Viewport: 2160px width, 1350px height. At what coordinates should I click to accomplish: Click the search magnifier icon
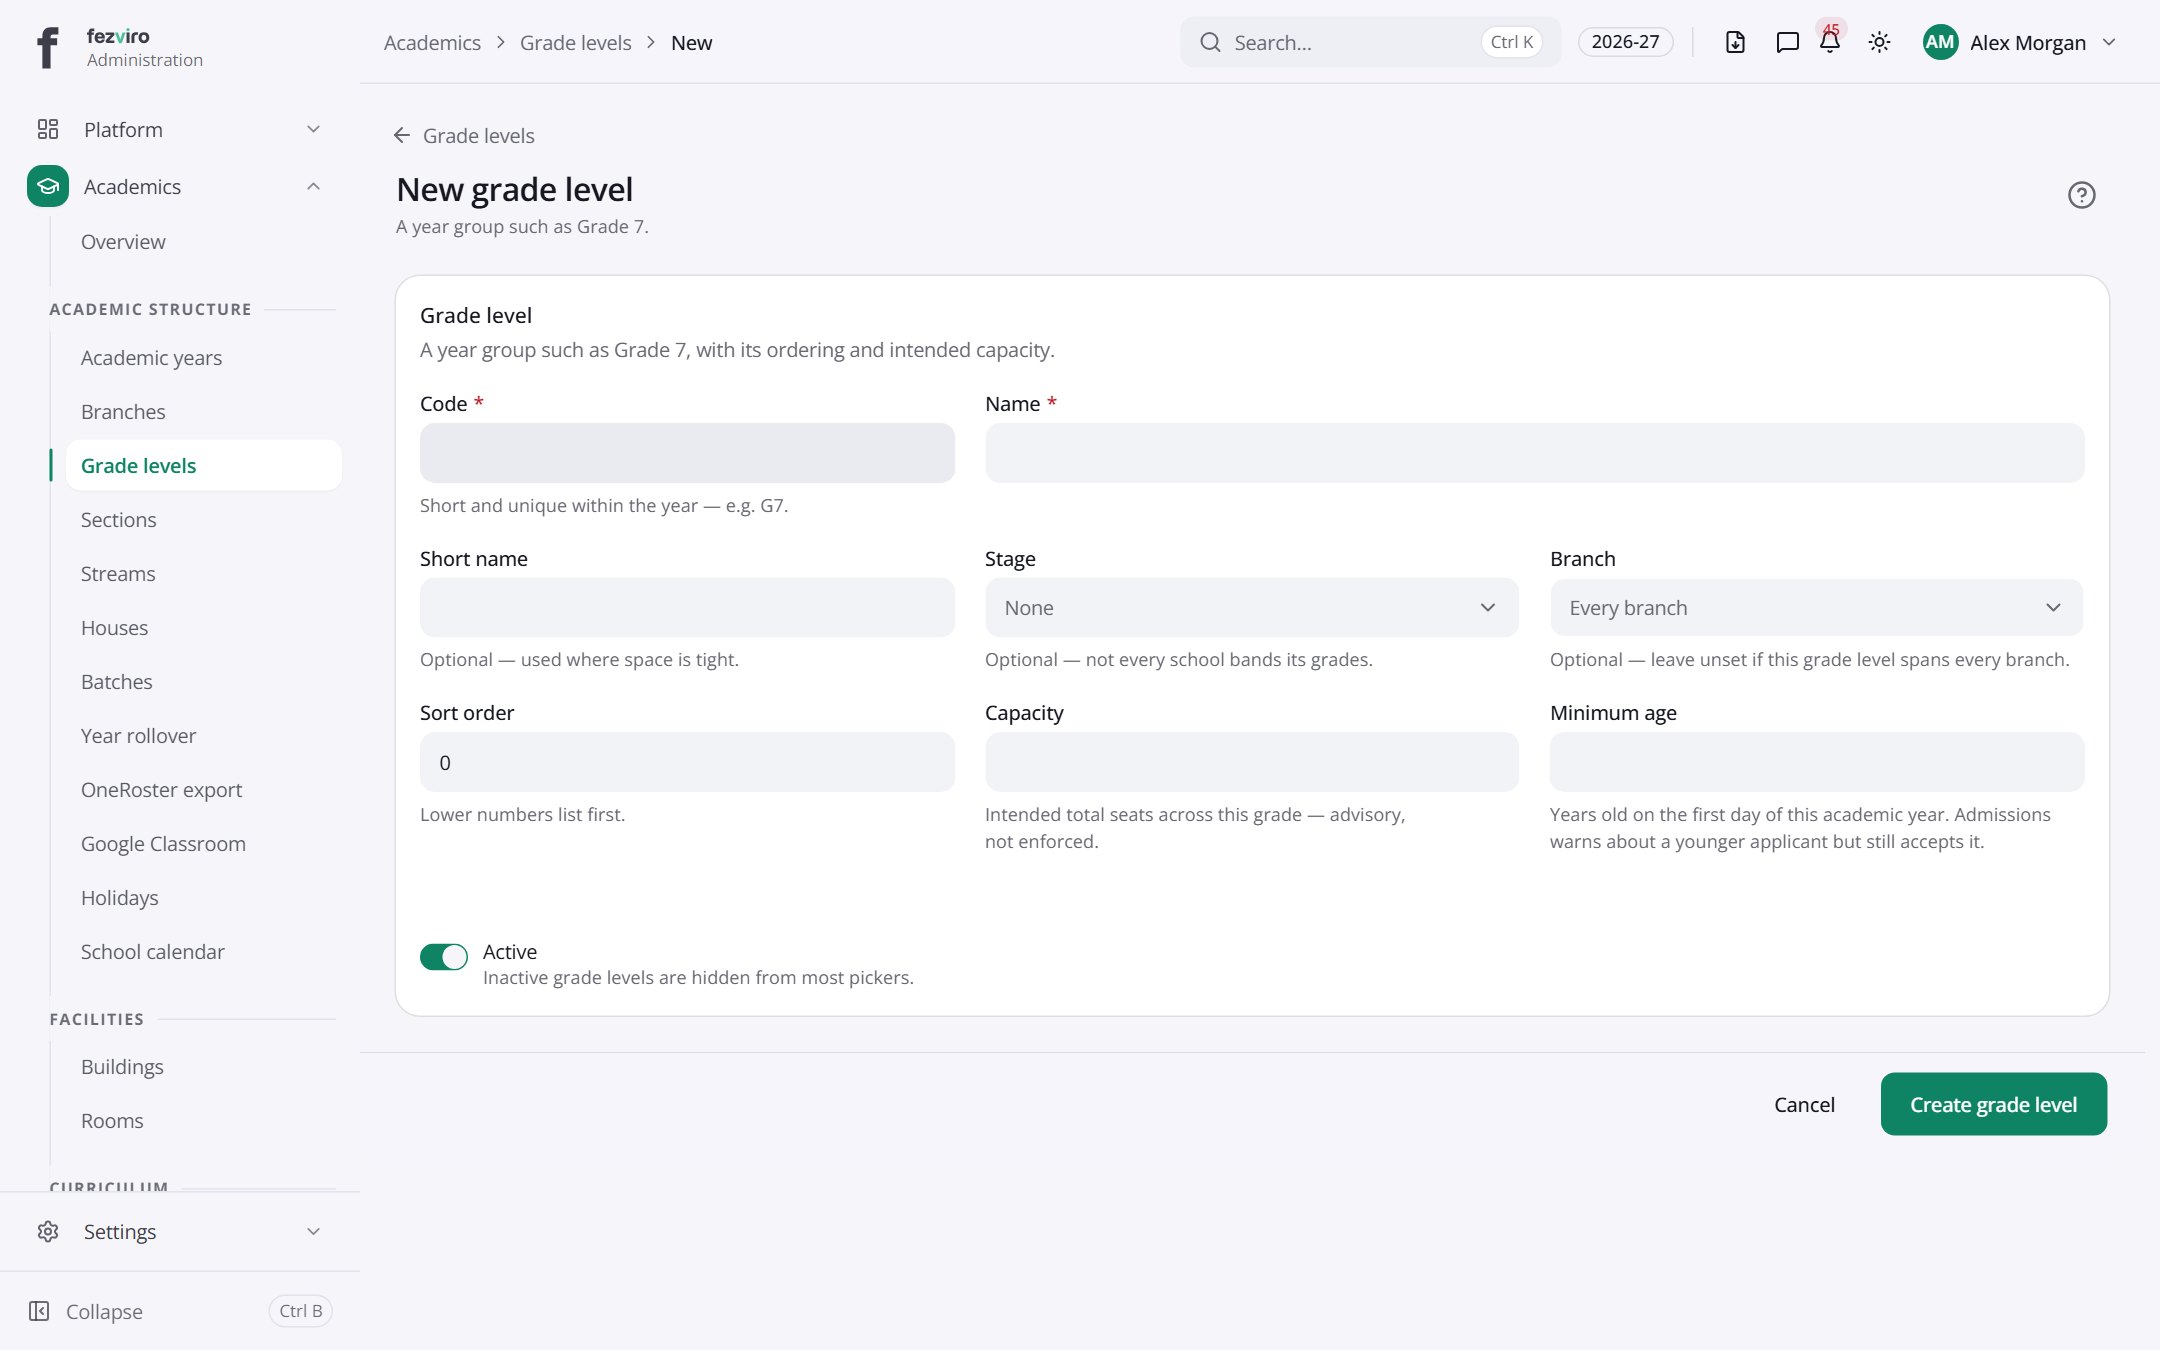point(1210,42)
